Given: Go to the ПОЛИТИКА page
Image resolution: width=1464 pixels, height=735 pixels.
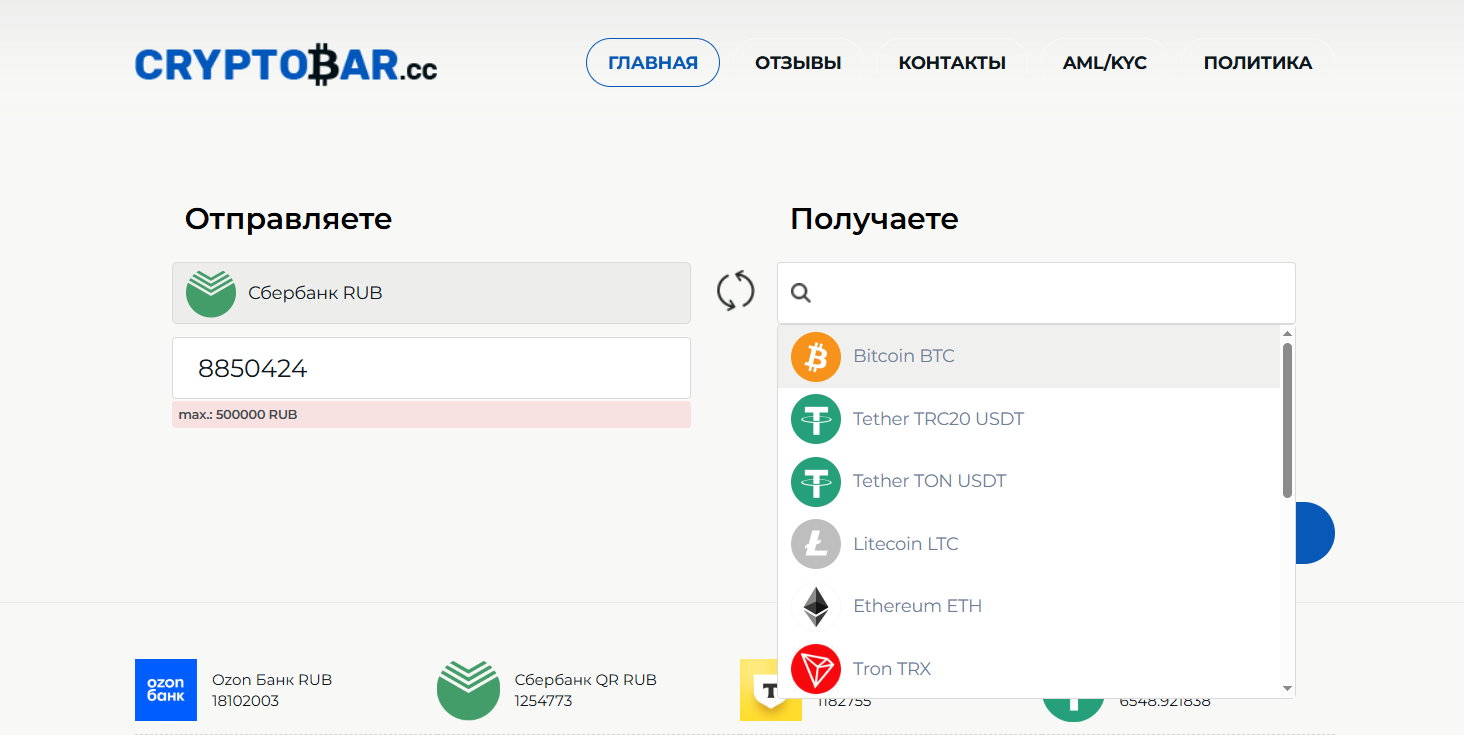Looking at the screenshot, I should (x=1259, y=62).
